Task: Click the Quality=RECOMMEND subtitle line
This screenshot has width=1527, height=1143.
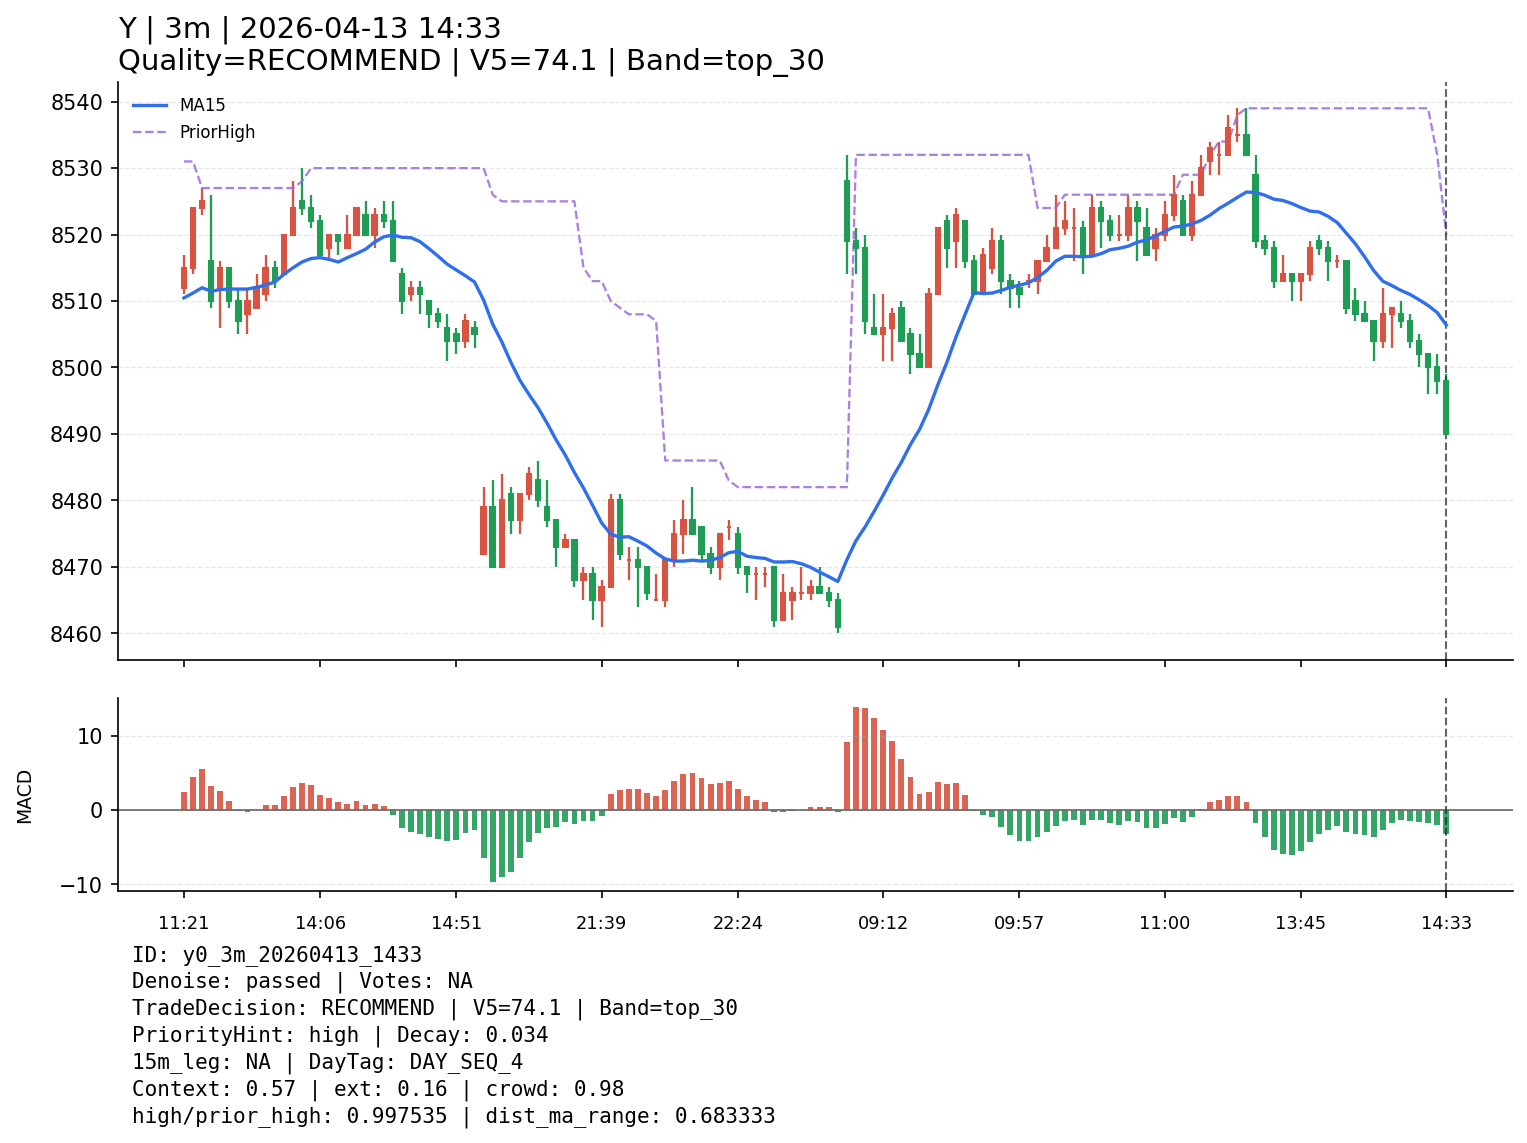Action: [470, 61]
